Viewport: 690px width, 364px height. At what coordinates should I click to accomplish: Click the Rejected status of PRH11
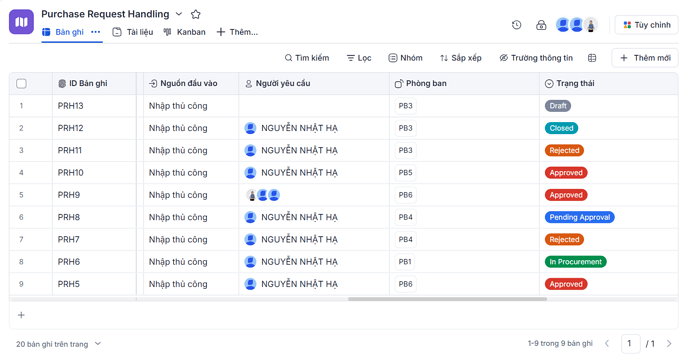point(564,151)
